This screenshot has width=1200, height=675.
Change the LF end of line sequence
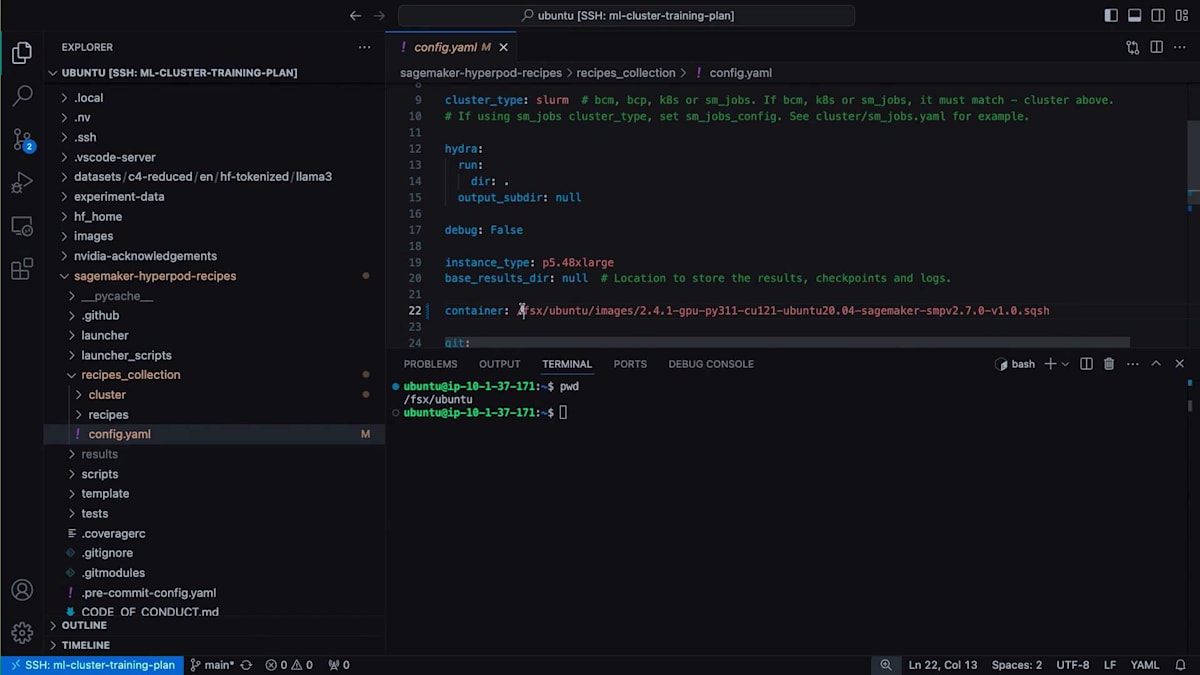coord(1110,665)
